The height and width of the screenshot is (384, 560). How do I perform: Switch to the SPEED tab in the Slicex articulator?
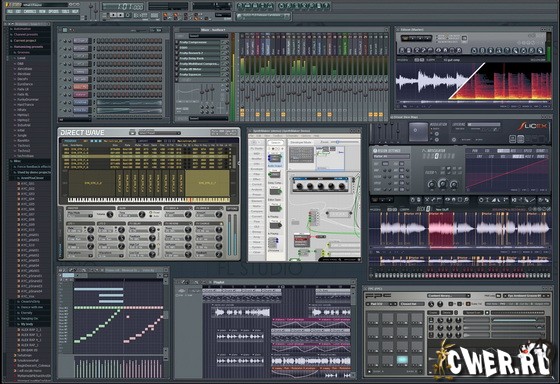coord(528,151)
